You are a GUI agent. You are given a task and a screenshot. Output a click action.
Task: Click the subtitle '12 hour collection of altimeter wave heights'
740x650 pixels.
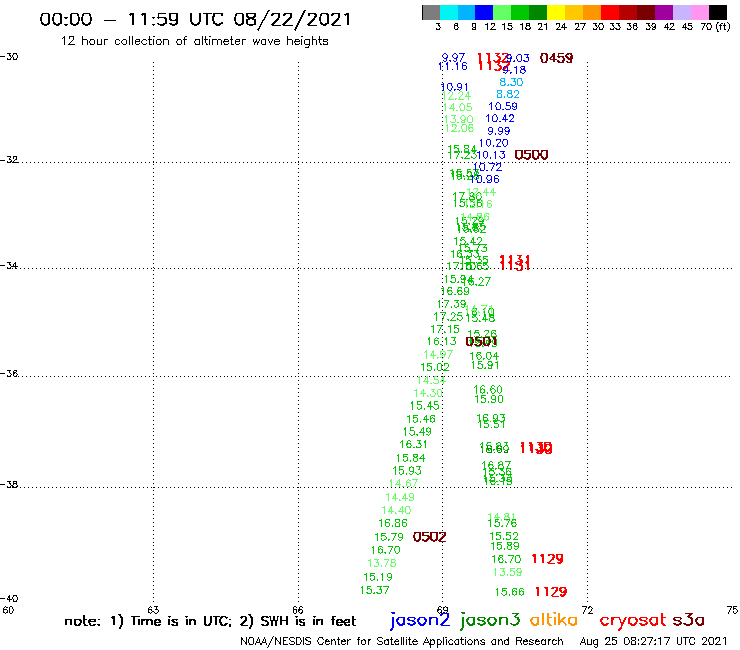click(194, 41)
